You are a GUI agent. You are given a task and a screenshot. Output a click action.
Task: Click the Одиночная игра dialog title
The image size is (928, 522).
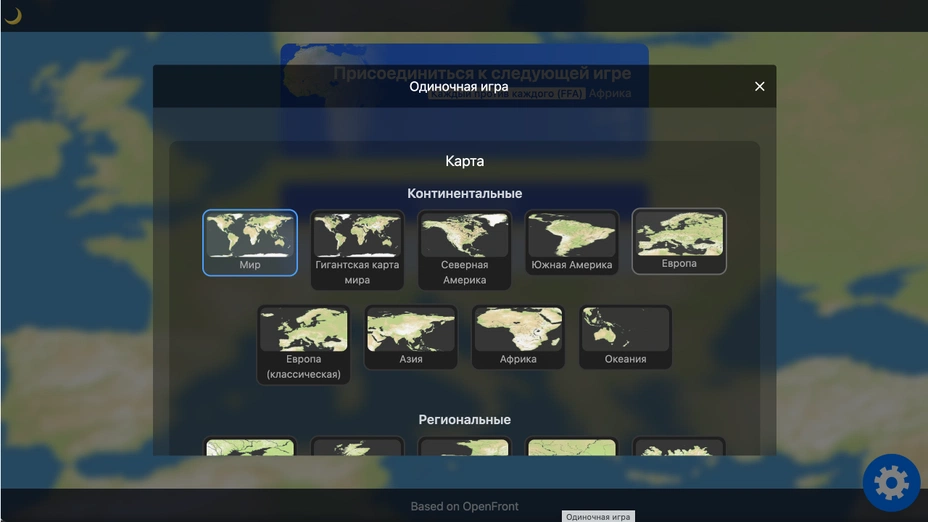click(x=458, y=87)
